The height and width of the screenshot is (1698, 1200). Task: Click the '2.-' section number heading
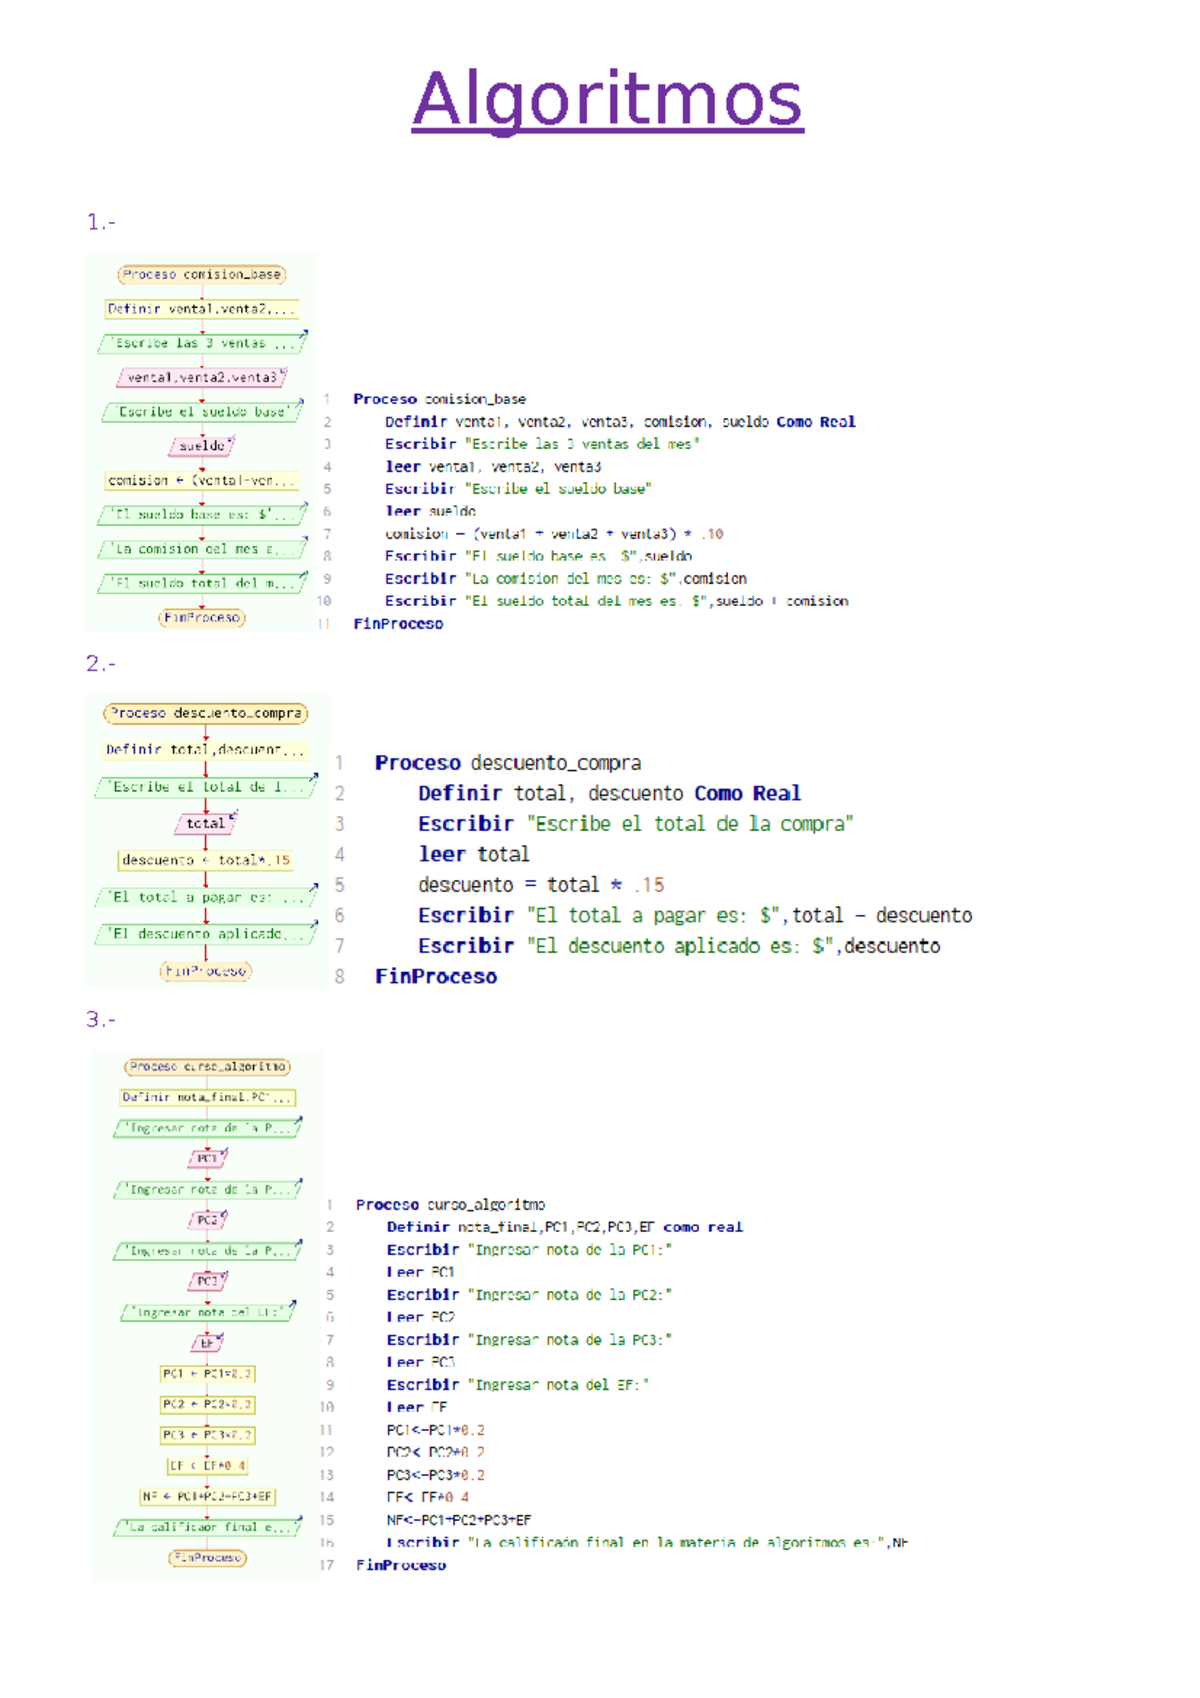(x=101, y=663)
